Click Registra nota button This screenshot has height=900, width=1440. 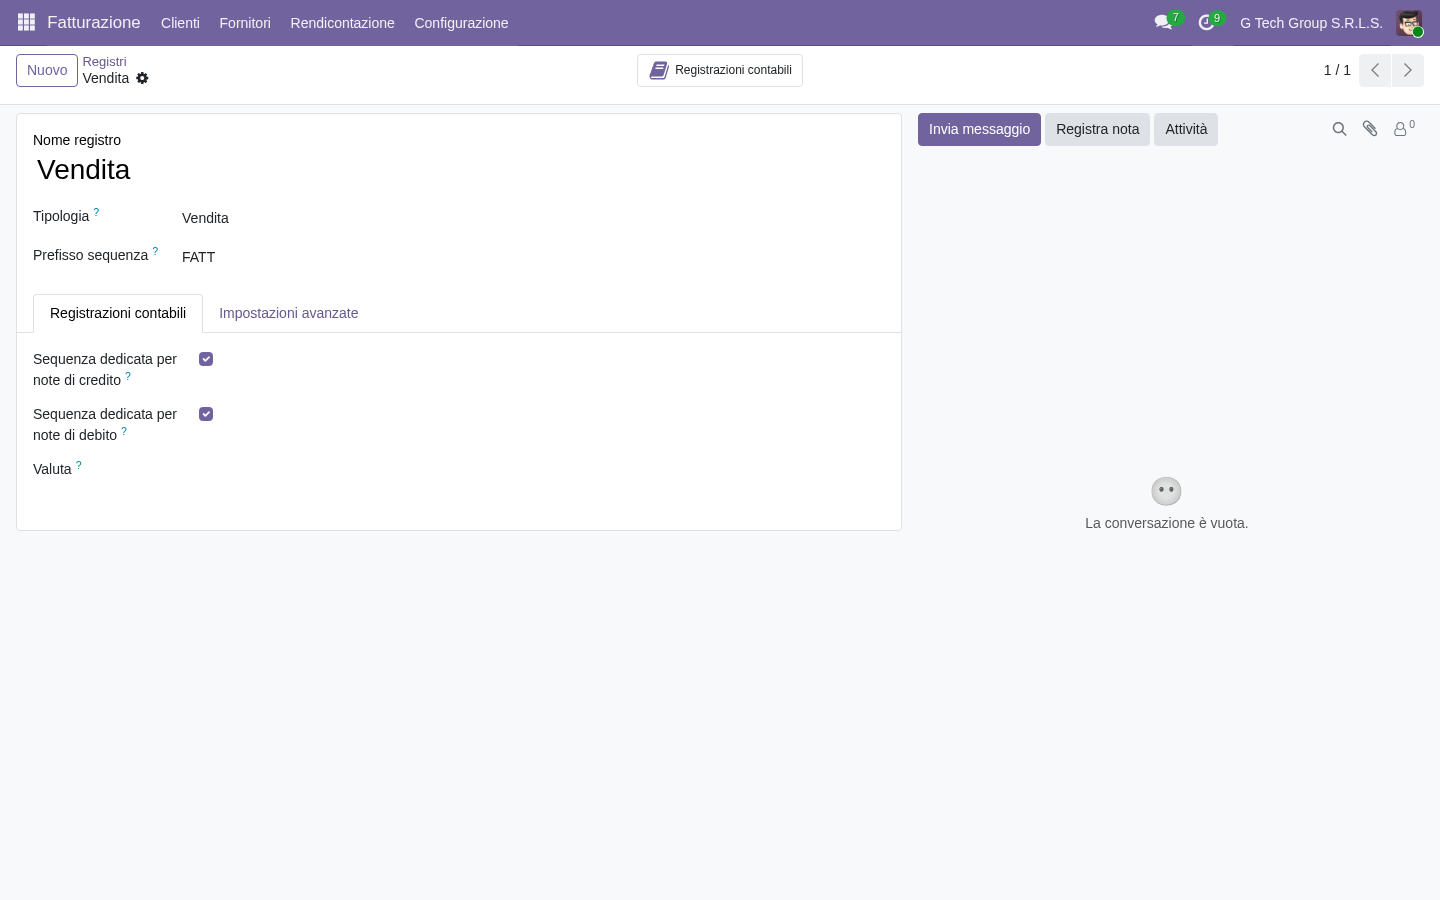[x=1097, y=129]
